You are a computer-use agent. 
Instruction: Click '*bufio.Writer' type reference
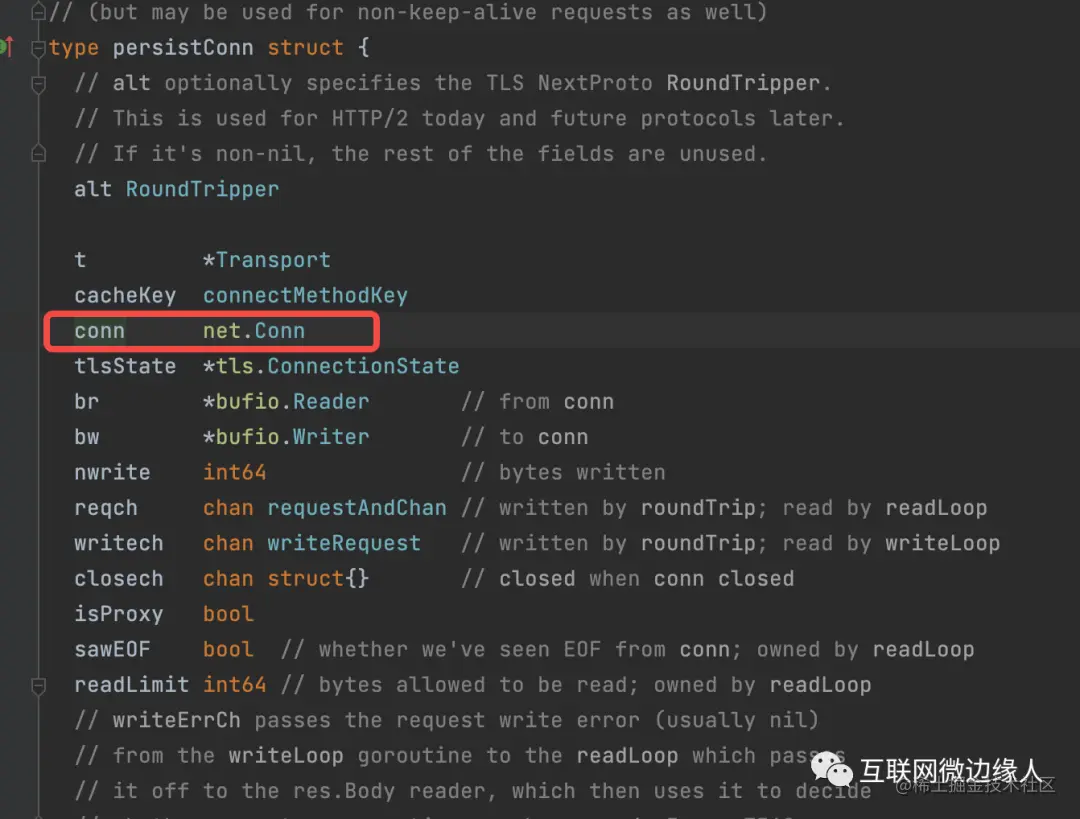click(286, 437)
